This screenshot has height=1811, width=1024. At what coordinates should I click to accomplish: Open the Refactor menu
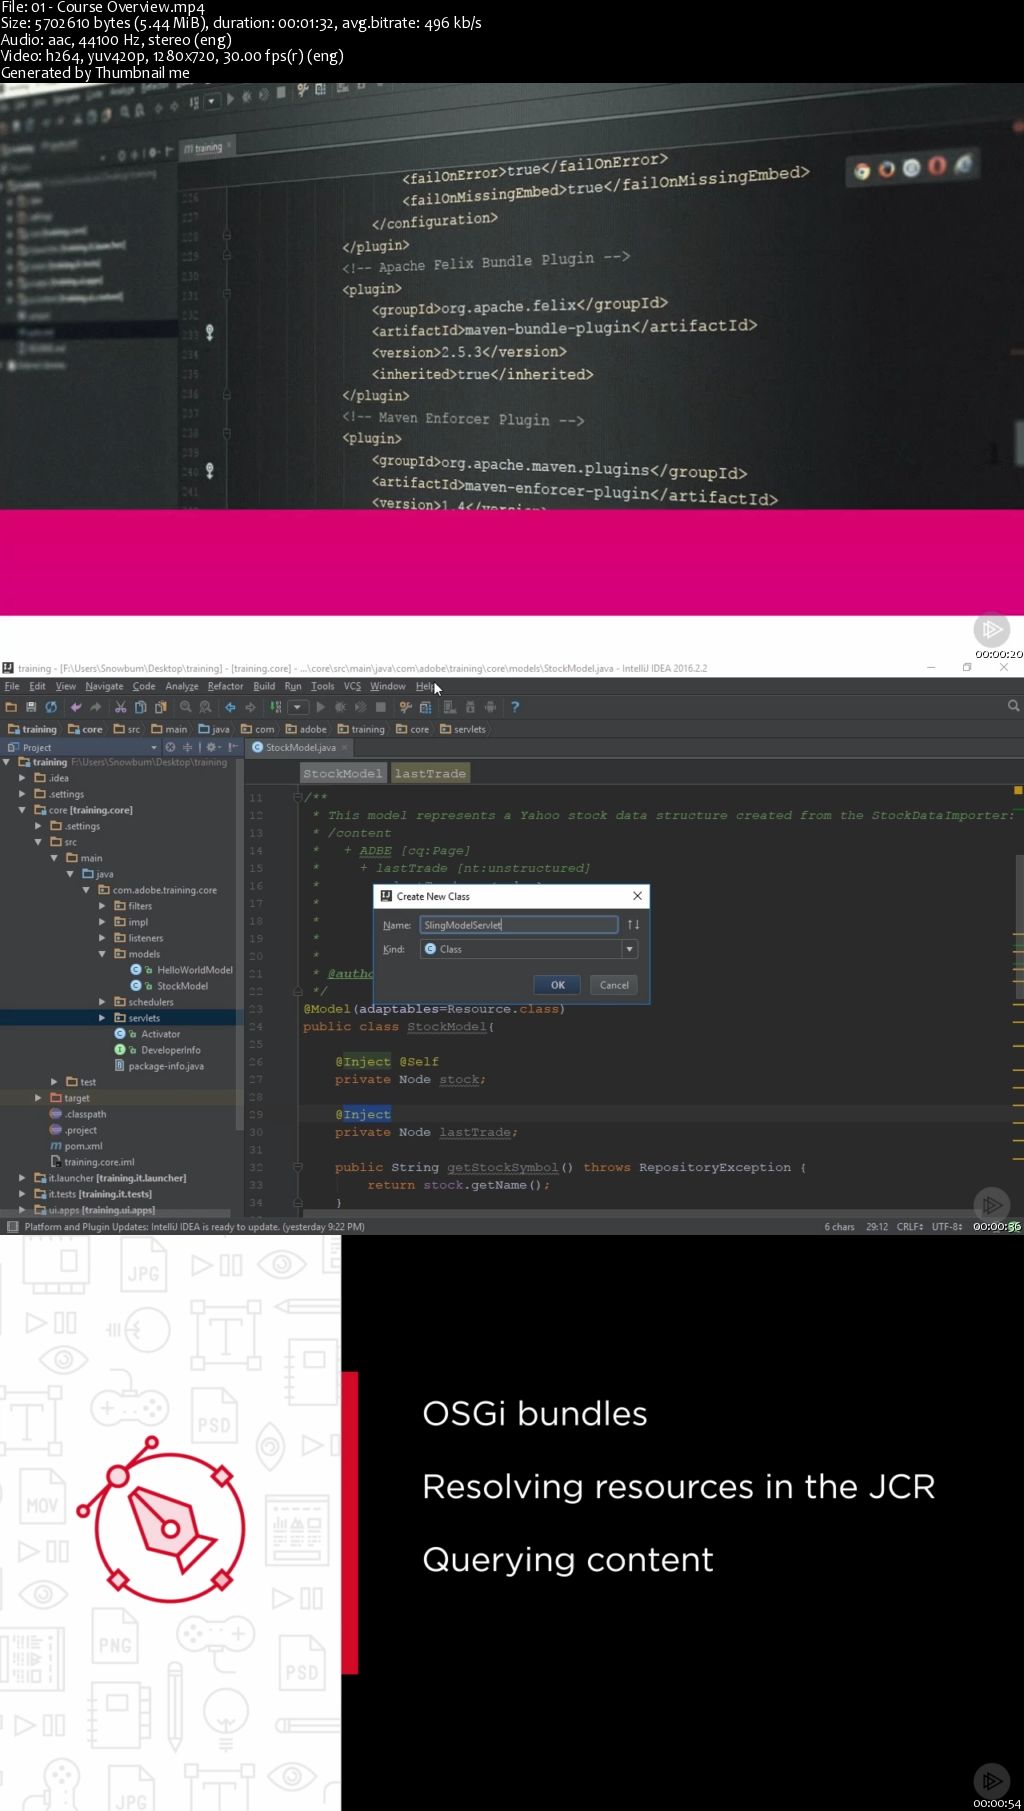point(225,686)
